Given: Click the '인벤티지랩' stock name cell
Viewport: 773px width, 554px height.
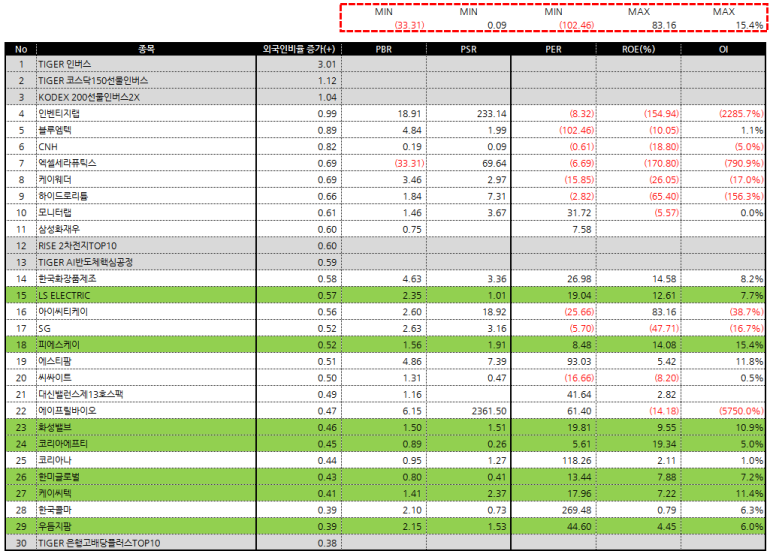Looking at the screenshot, I should (x=146, y=113).
